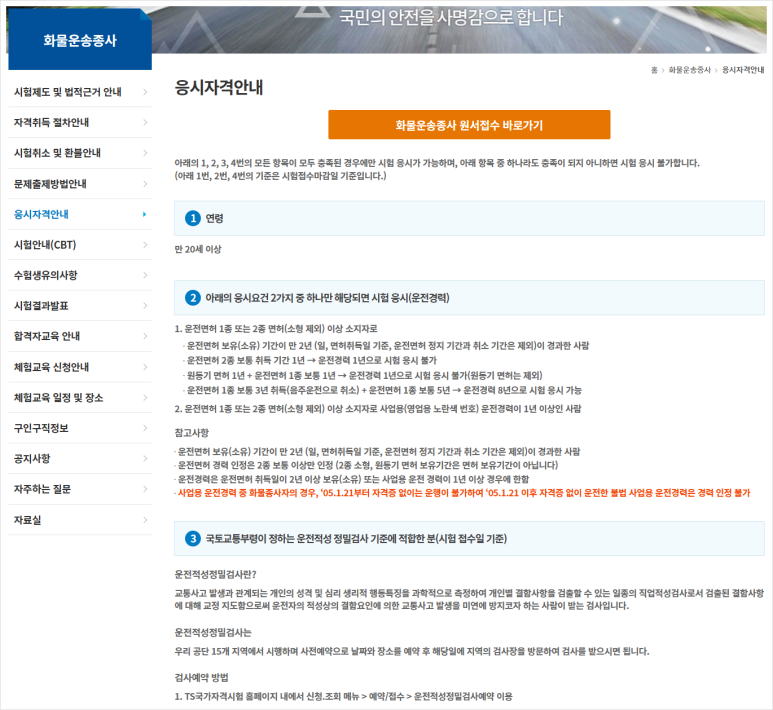
Task: Click the 참고사항 subheading
Action: click(x=192, y=433)
